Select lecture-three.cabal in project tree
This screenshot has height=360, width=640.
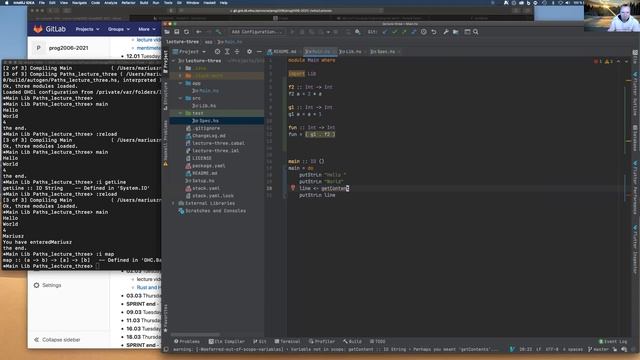215,143
